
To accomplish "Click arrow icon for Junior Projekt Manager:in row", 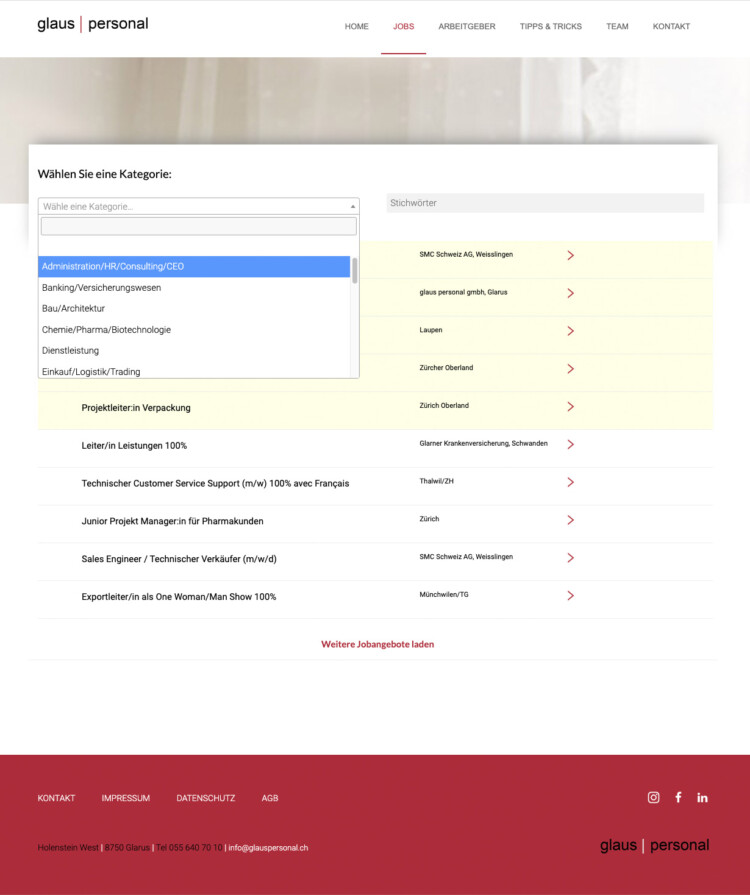I will coord(570,520).
